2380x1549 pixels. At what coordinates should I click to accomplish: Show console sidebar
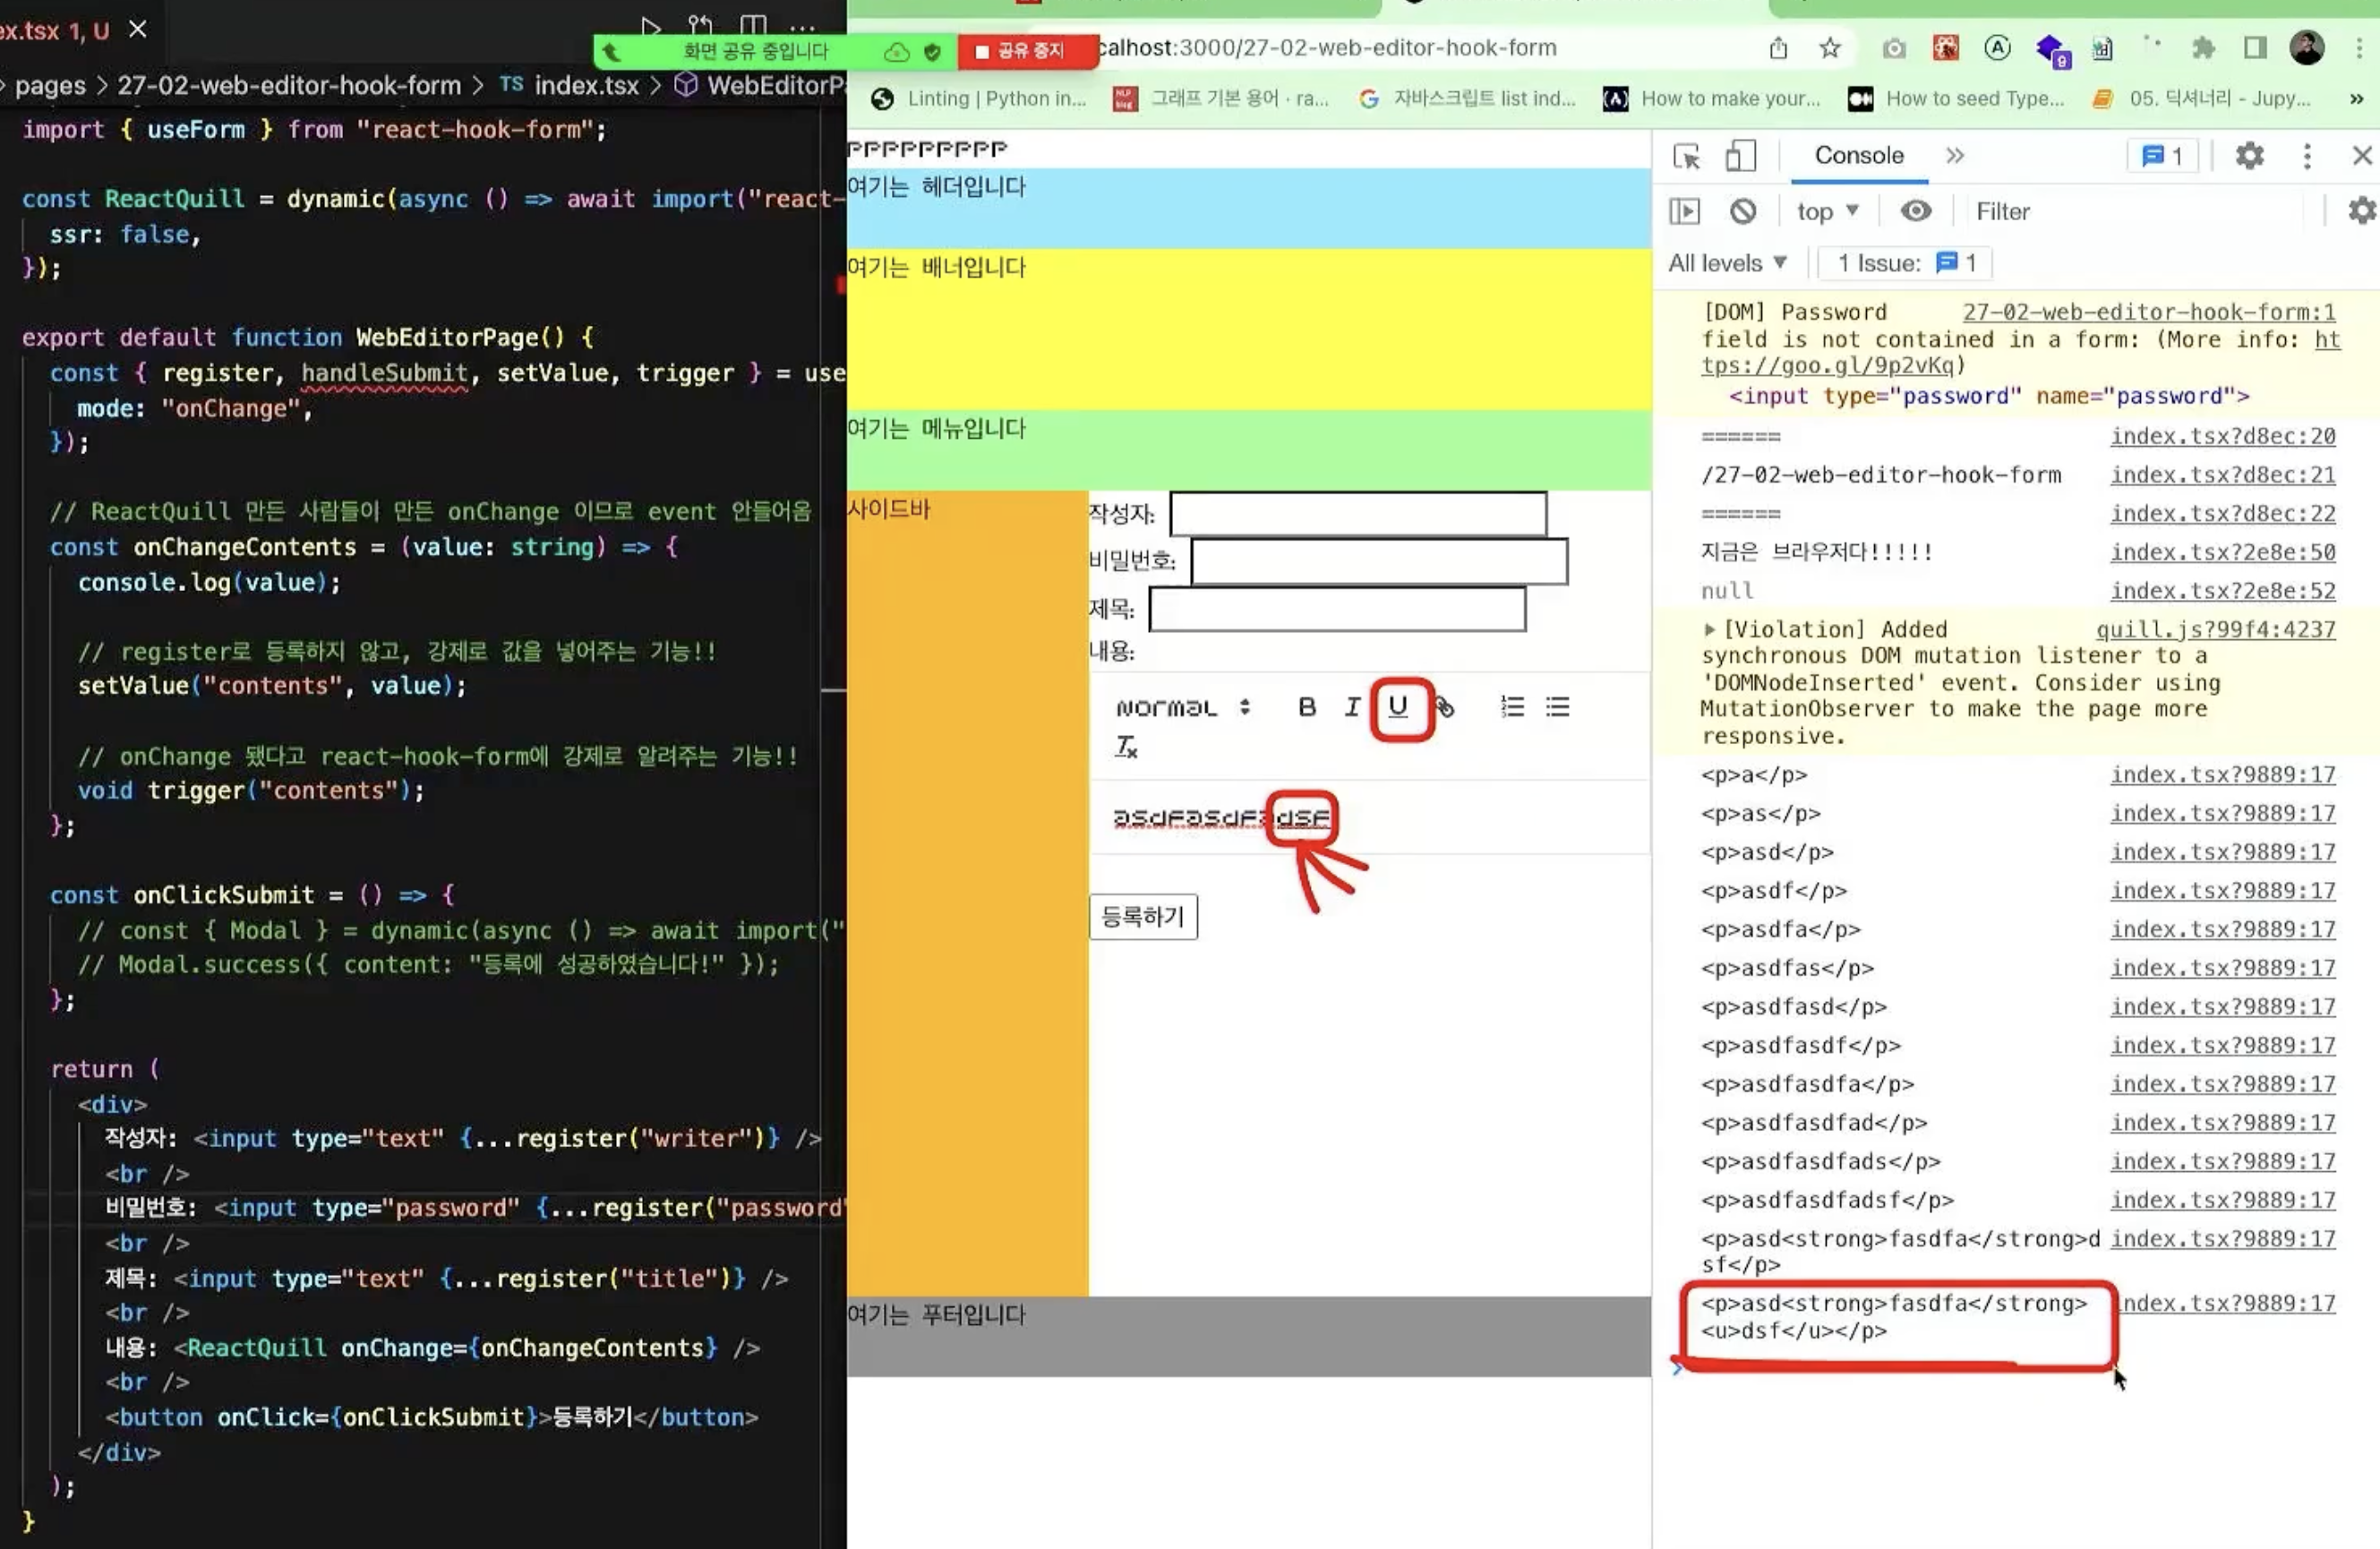point(1684,211)
